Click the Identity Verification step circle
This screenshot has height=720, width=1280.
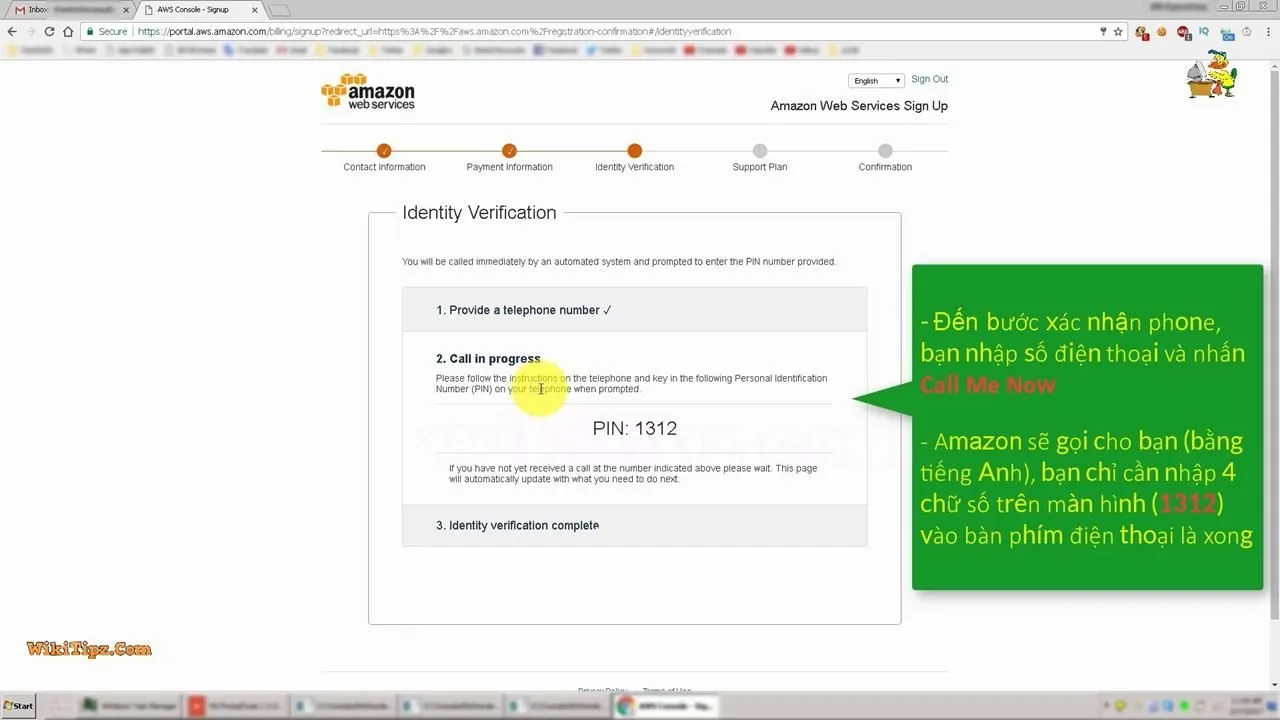coord(634,151)
